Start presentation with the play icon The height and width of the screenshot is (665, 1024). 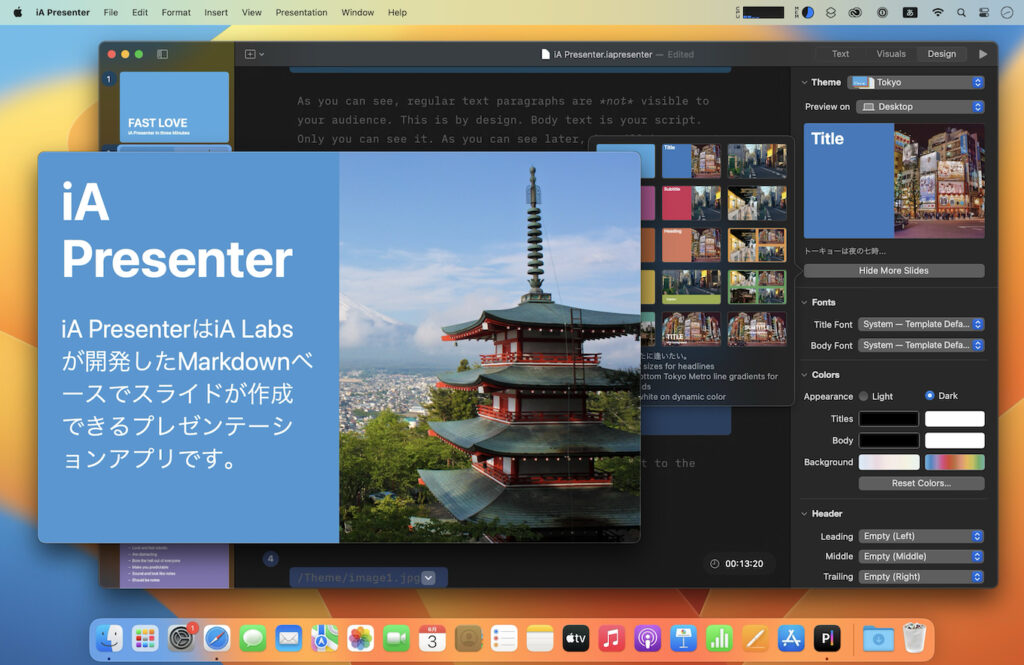pos(983,54)
